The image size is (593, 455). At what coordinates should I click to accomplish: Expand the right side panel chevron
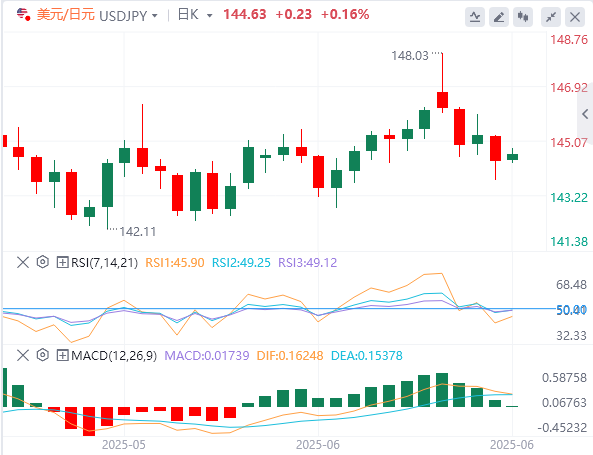click(x=585, y=113)
